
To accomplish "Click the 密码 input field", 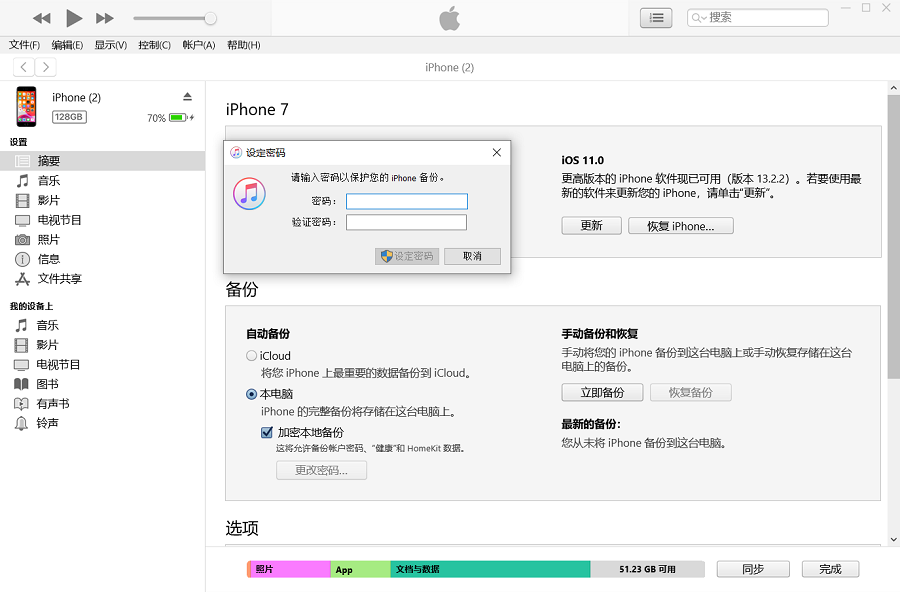I will click(x=406, y=201).
